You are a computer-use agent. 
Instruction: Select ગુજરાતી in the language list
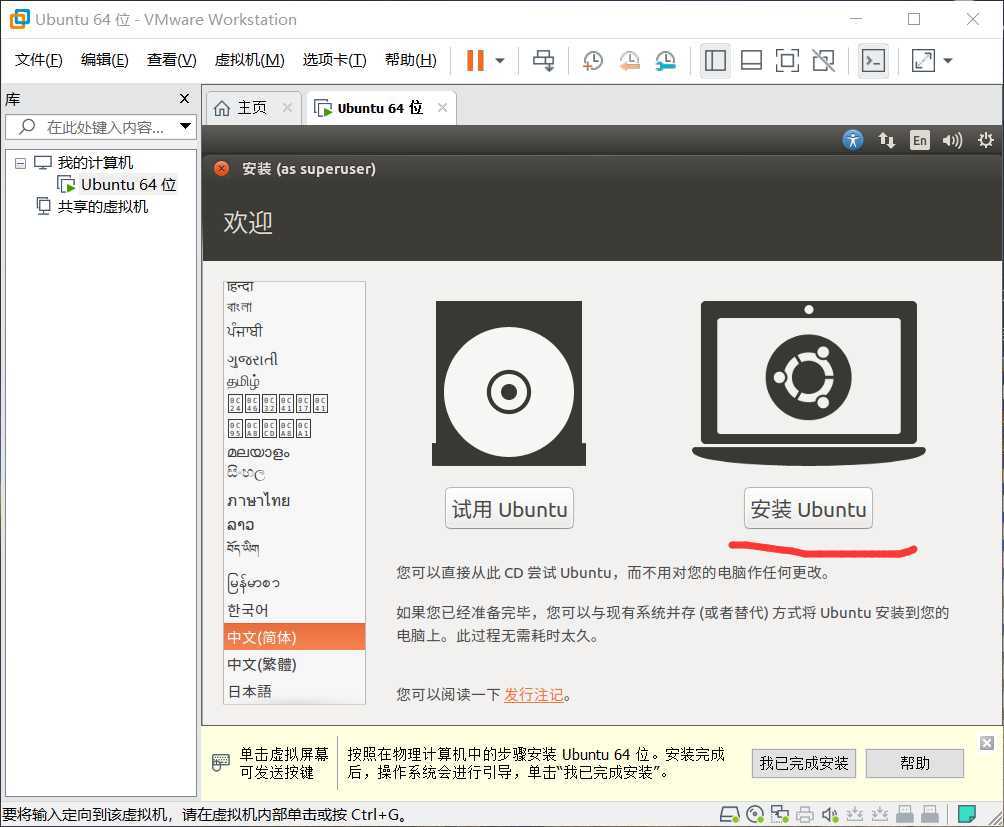(x=295, y=358)
